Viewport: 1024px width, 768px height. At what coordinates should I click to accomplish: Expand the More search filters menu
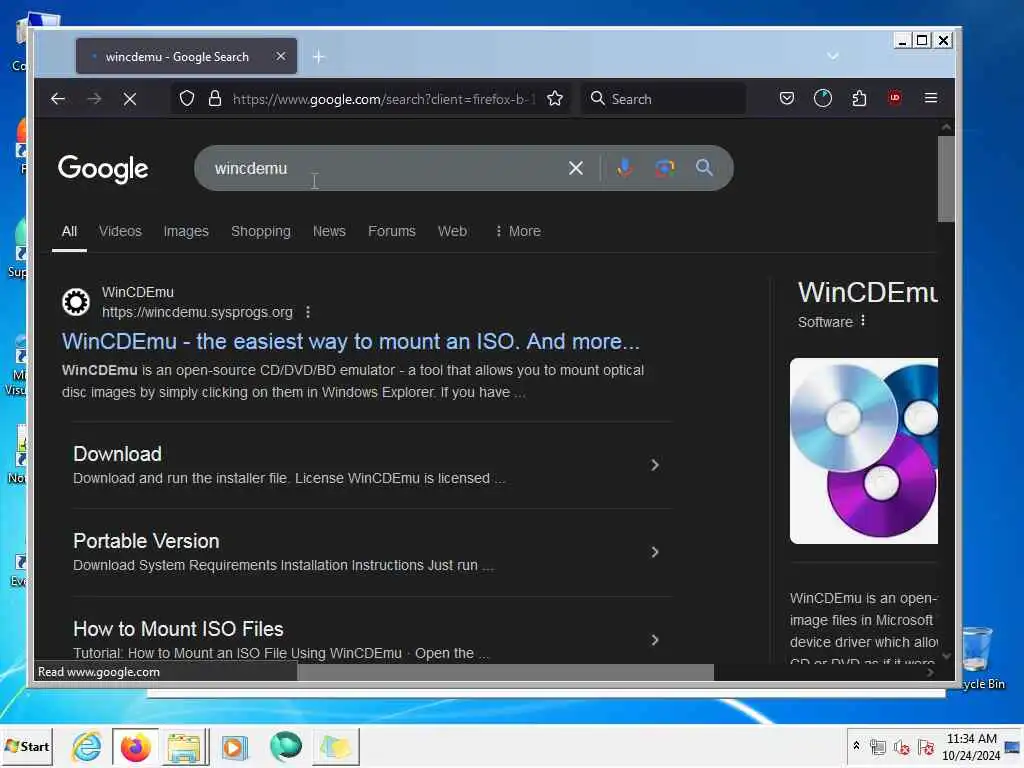pos(518,231)
